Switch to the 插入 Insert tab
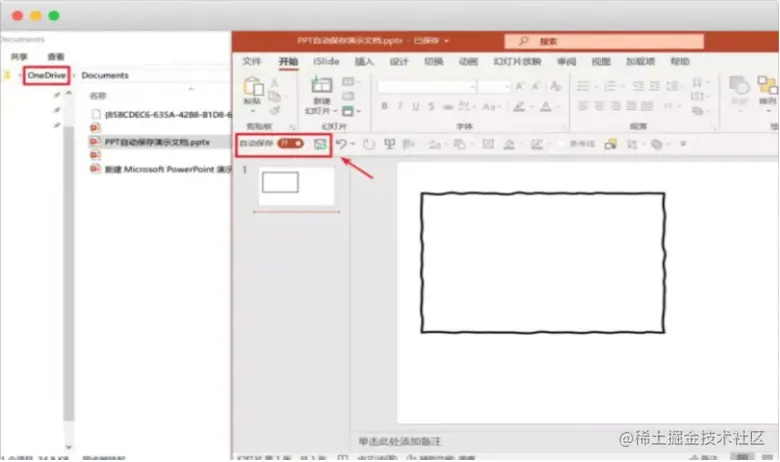This screenshot has height=462, width=780. 364,62
